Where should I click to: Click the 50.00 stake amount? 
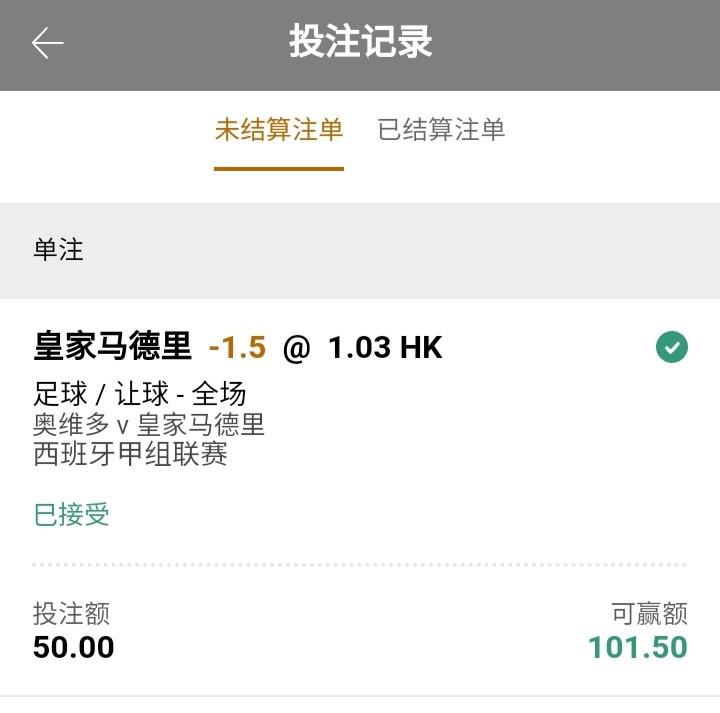(74, 647)
